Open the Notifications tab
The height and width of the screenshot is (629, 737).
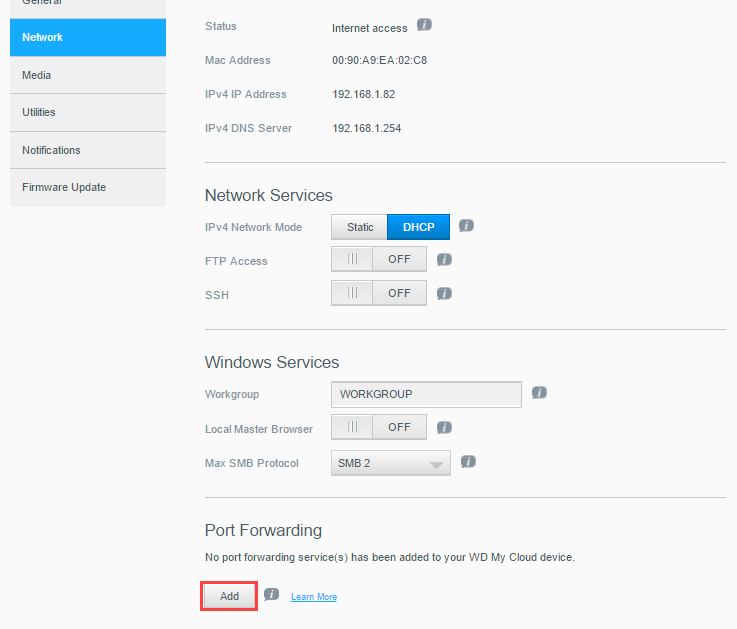pyautogui.click(x=88, y=150)
